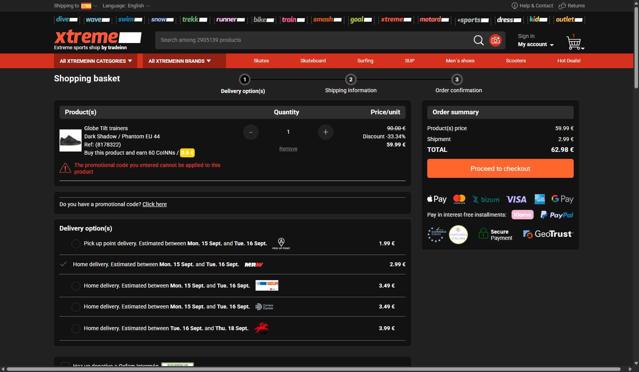Open the +sports store logo link
Viewport: 639px width, 372px height.
click(x=473, y=20)
